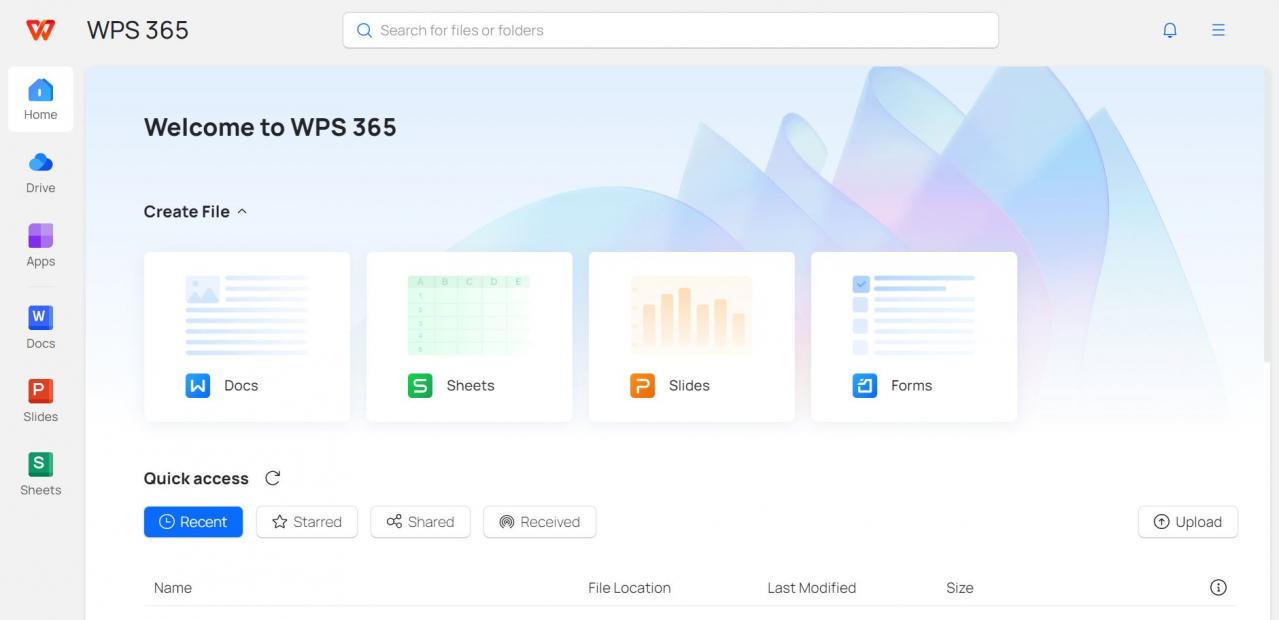Create a new Sheets file card
Image resolution: width=1279 pixels, height=620 pixels.
pyautogui.click(x=469, y=337)
